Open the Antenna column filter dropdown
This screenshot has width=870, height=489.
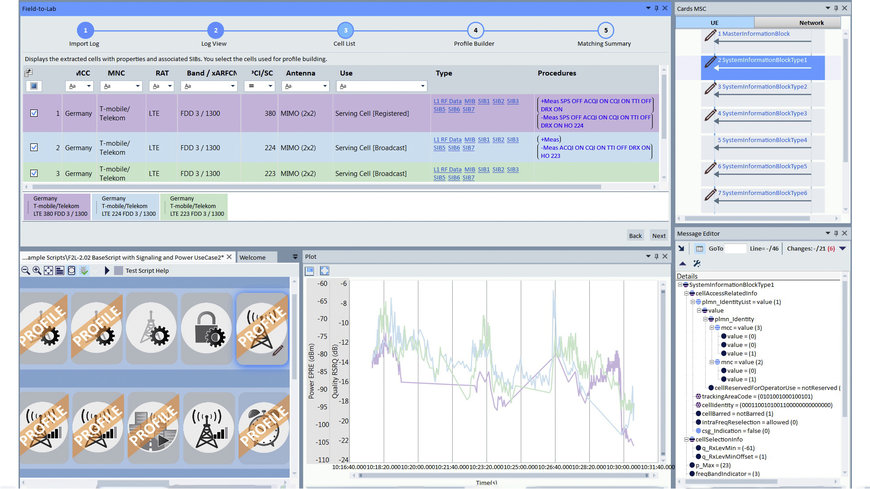(325, 86)
